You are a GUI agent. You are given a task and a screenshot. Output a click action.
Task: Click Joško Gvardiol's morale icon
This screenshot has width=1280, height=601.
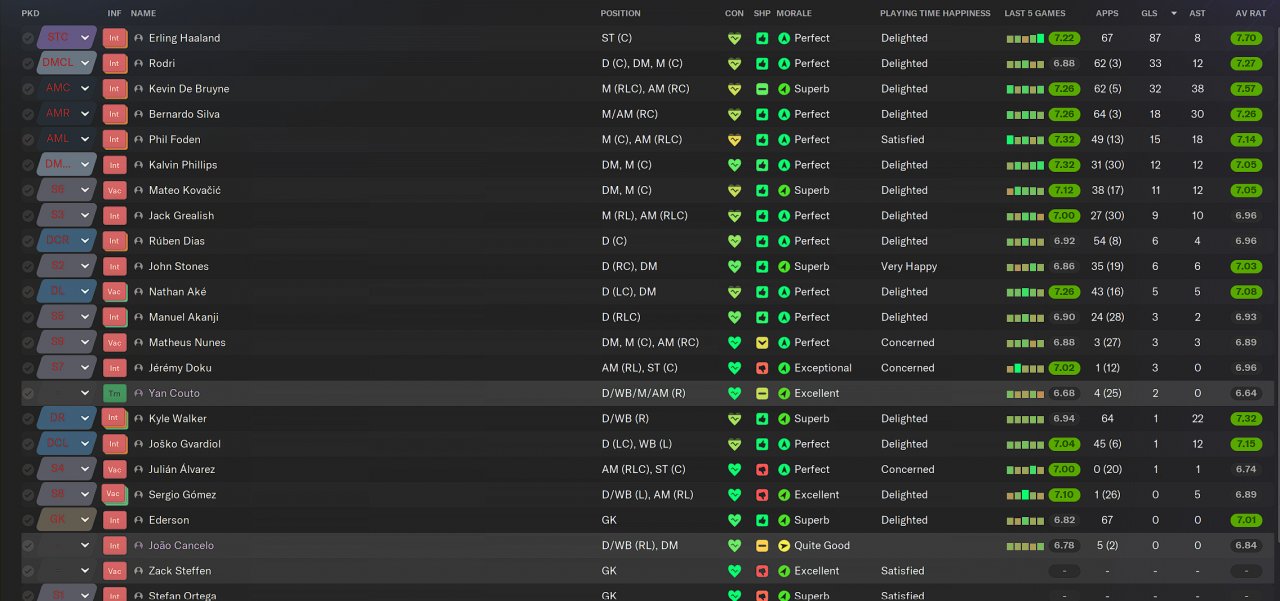tap(784, 444)
